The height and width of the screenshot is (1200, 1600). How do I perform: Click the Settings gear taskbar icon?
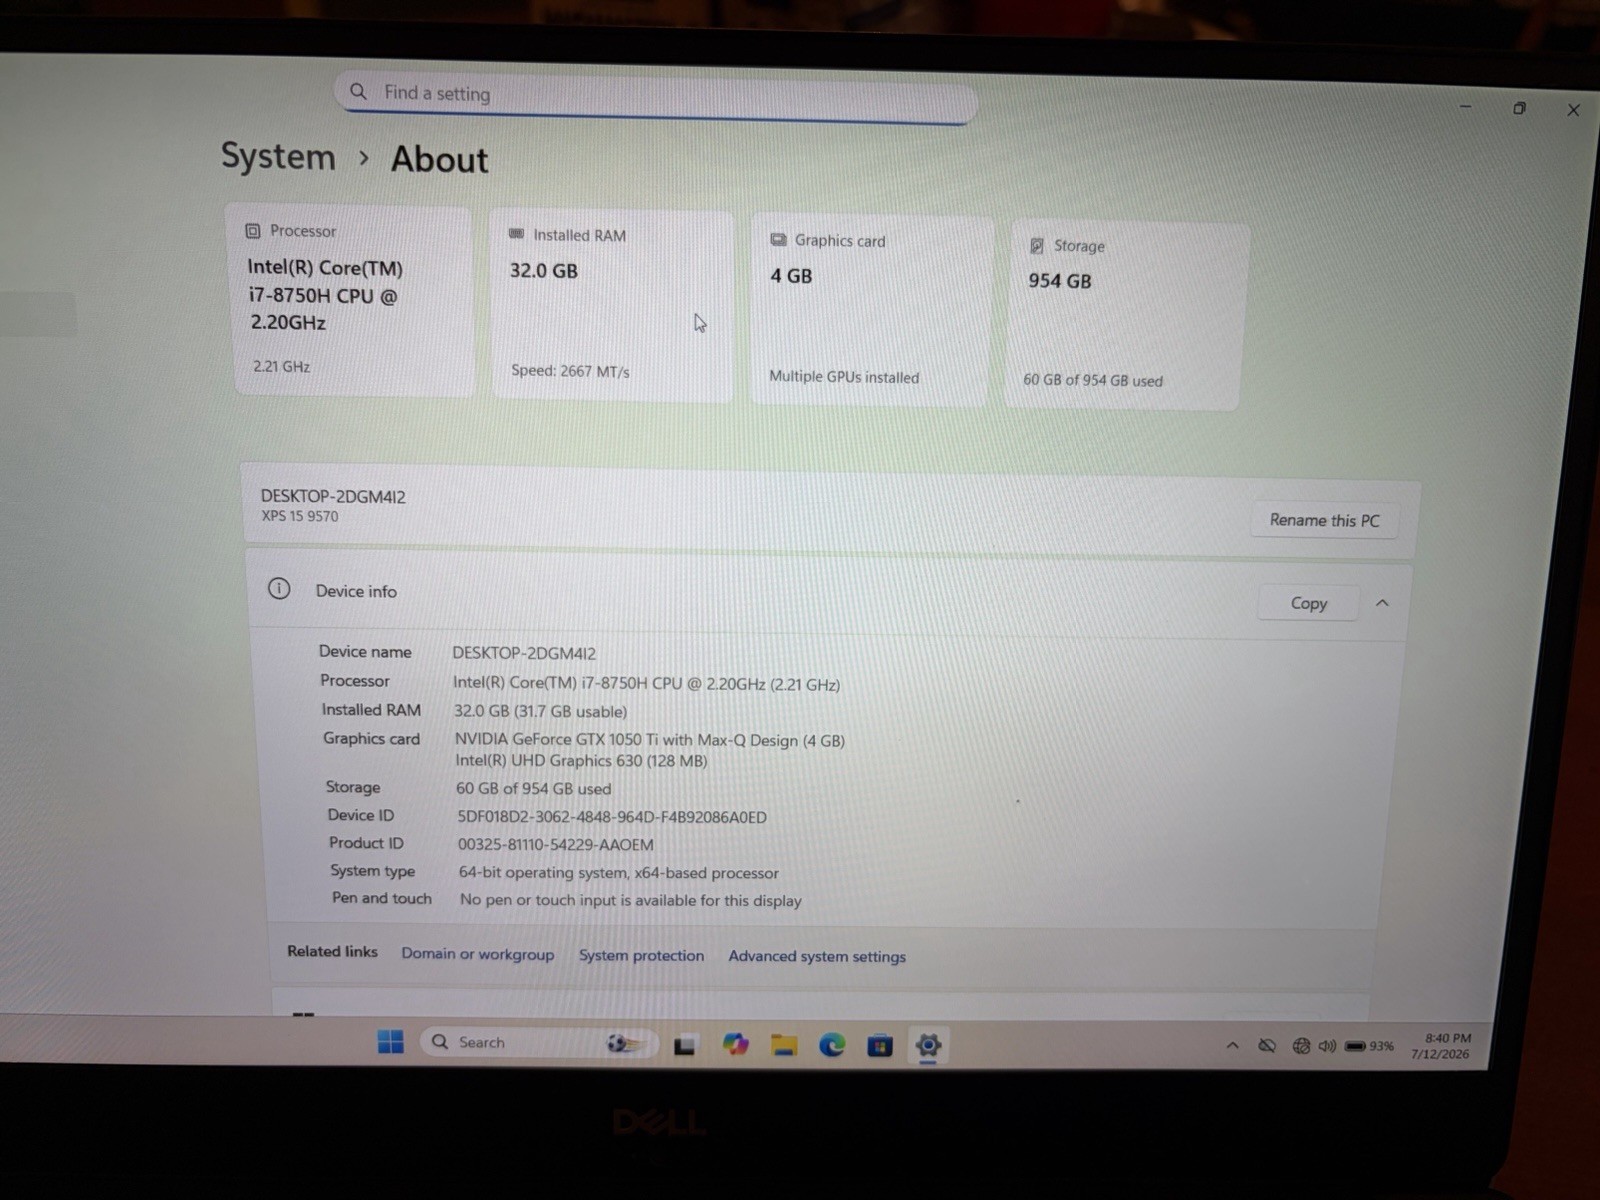click(x=928, y=1046)
